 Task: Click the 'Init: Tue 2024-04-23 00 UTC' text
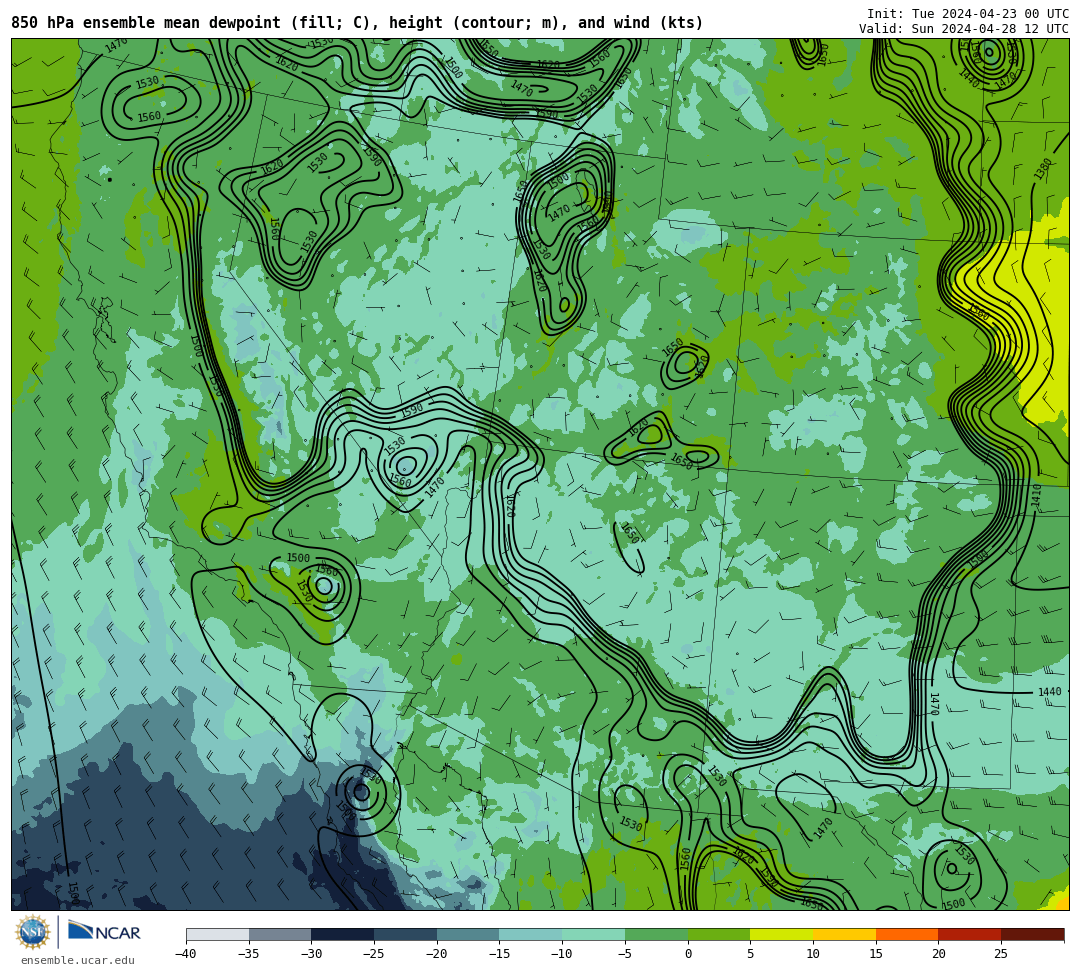968,14
